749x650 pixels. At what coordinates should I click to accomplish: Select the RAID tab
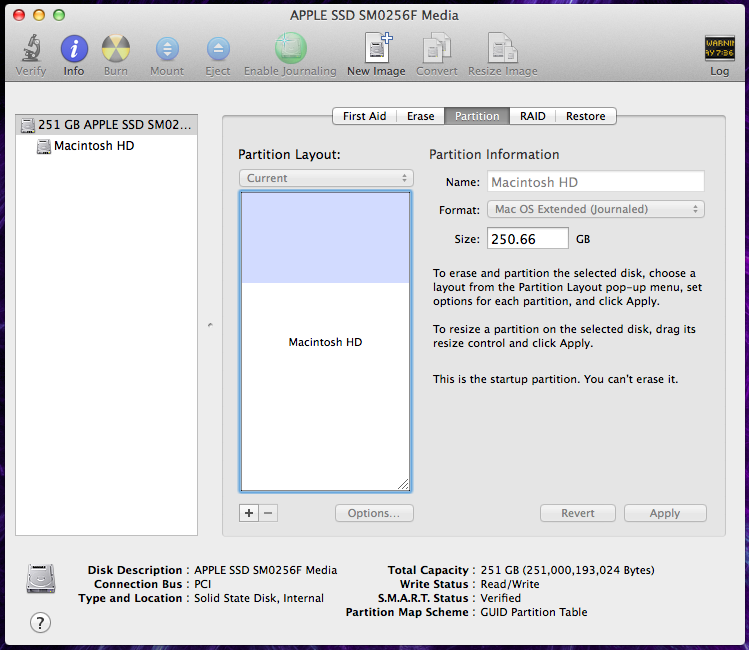tap(532, 116)
